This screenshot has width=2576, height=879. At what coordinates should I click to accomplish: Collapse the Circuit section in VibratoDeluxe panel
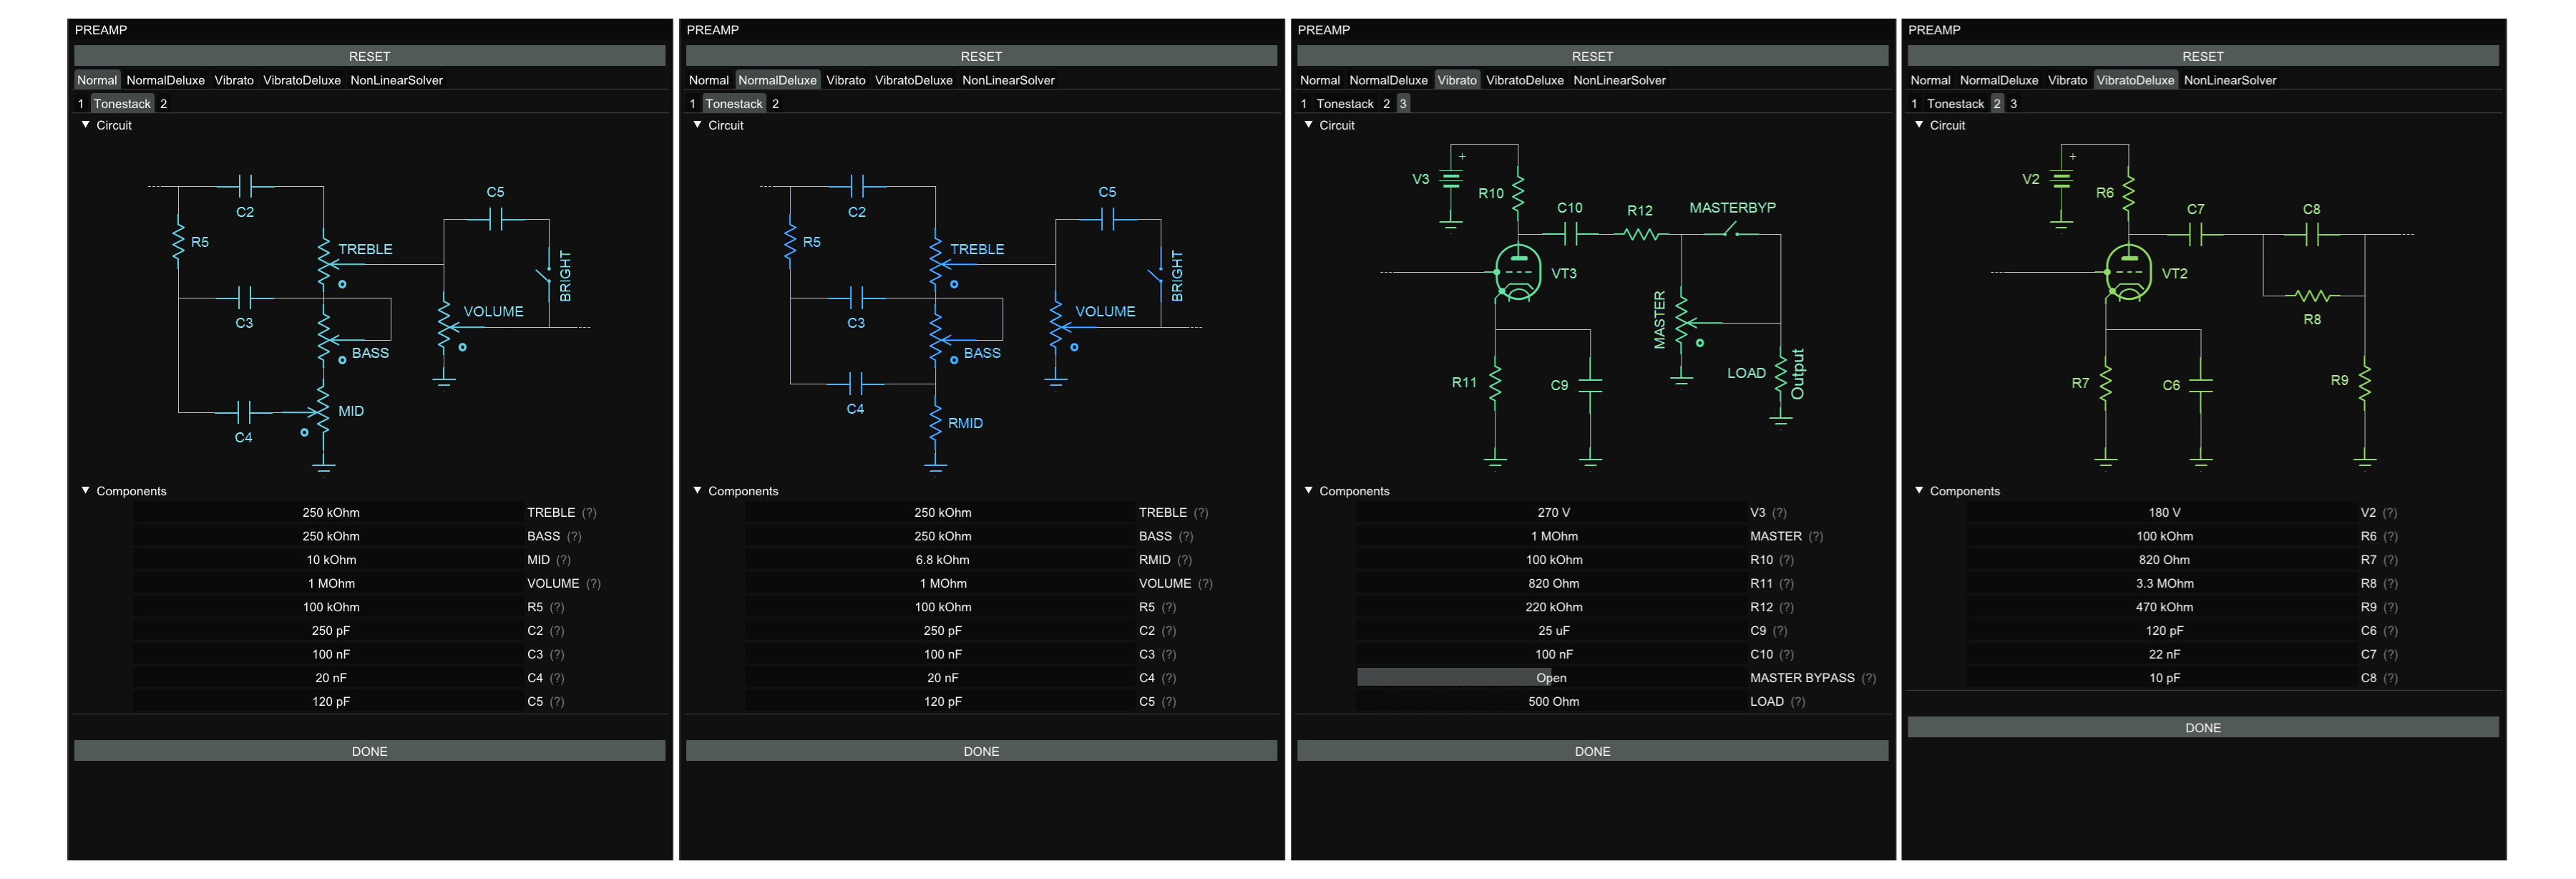point(1919,125)
